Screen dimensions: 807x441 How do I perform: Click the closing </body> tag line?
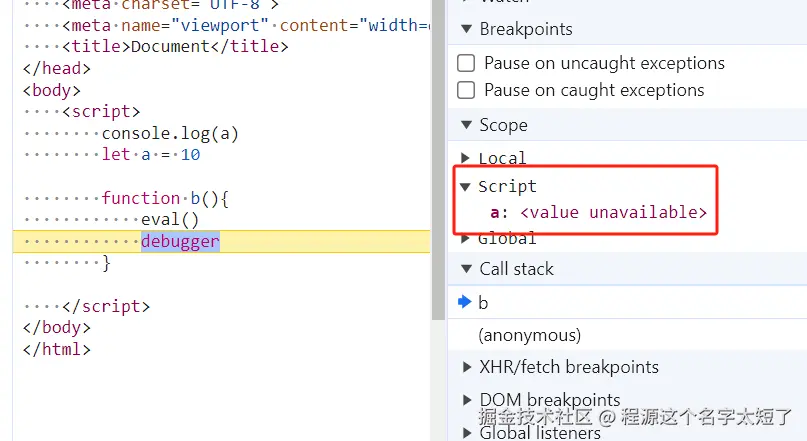click(x=57, y=327)
